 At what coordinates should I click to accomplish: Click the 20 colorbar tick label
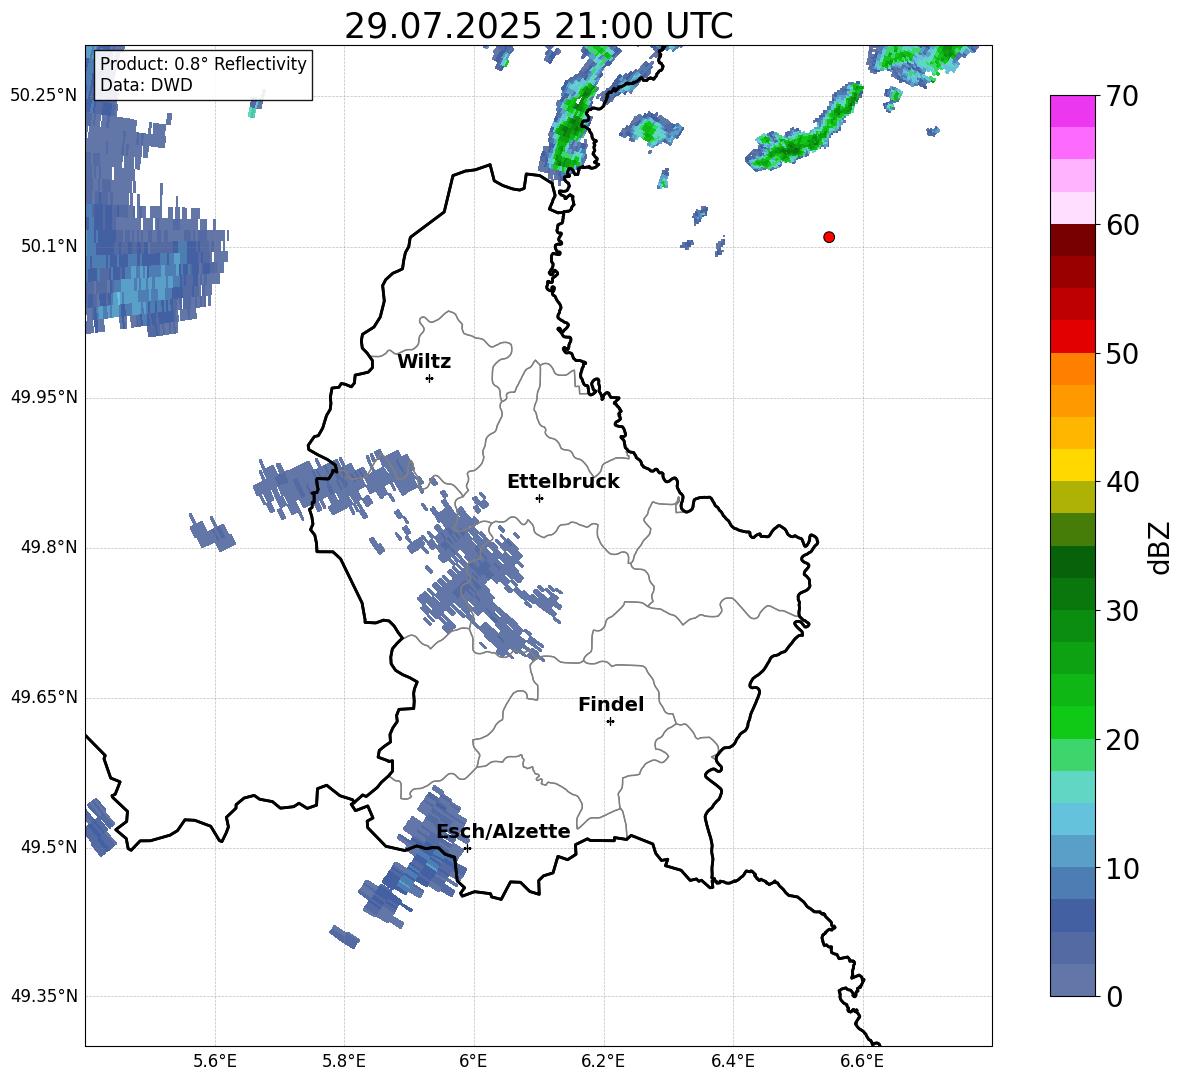[1122, 740]
